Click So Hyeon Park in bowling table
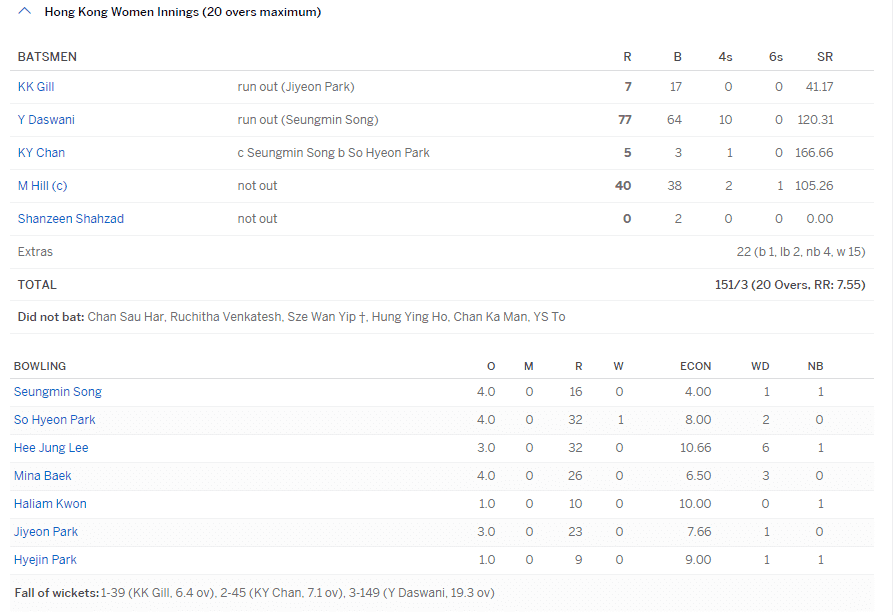Screen dimensions: 893x615 [x=55, y=420]
